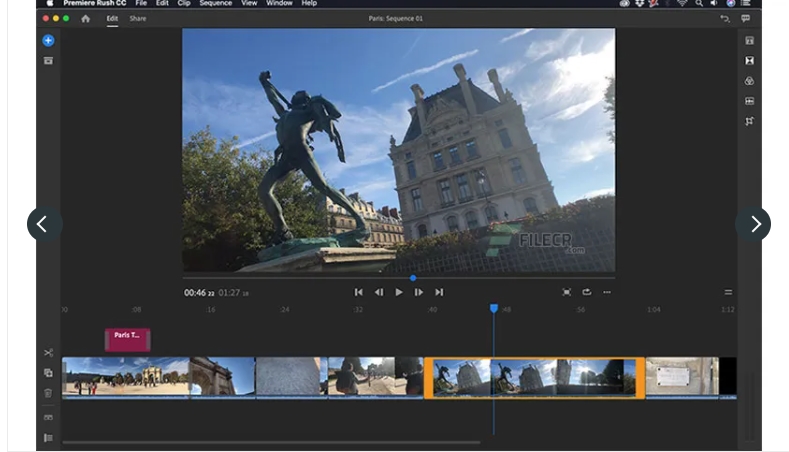
Task: Select the scissors Split clip tool
Action: [x=48, y=353]
